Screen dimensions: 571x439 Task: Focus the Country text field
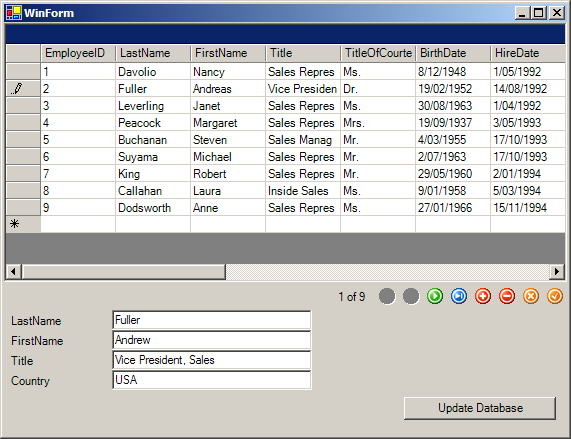pyautogui.click(x=212, y=380)
